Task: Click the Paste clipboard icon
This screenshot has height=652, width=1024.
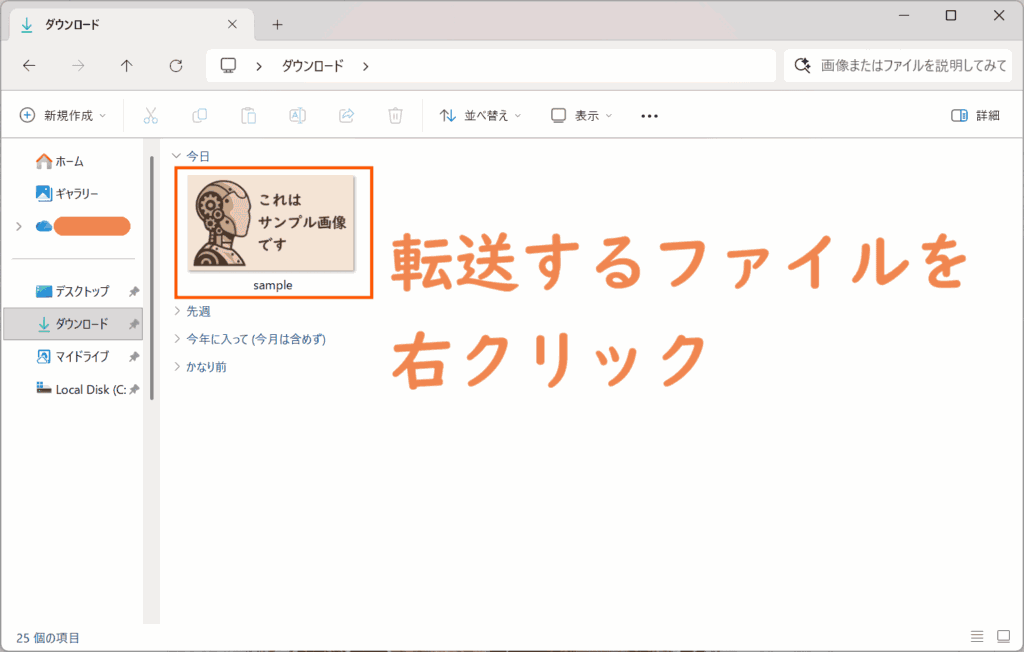Action: point(248,116)
